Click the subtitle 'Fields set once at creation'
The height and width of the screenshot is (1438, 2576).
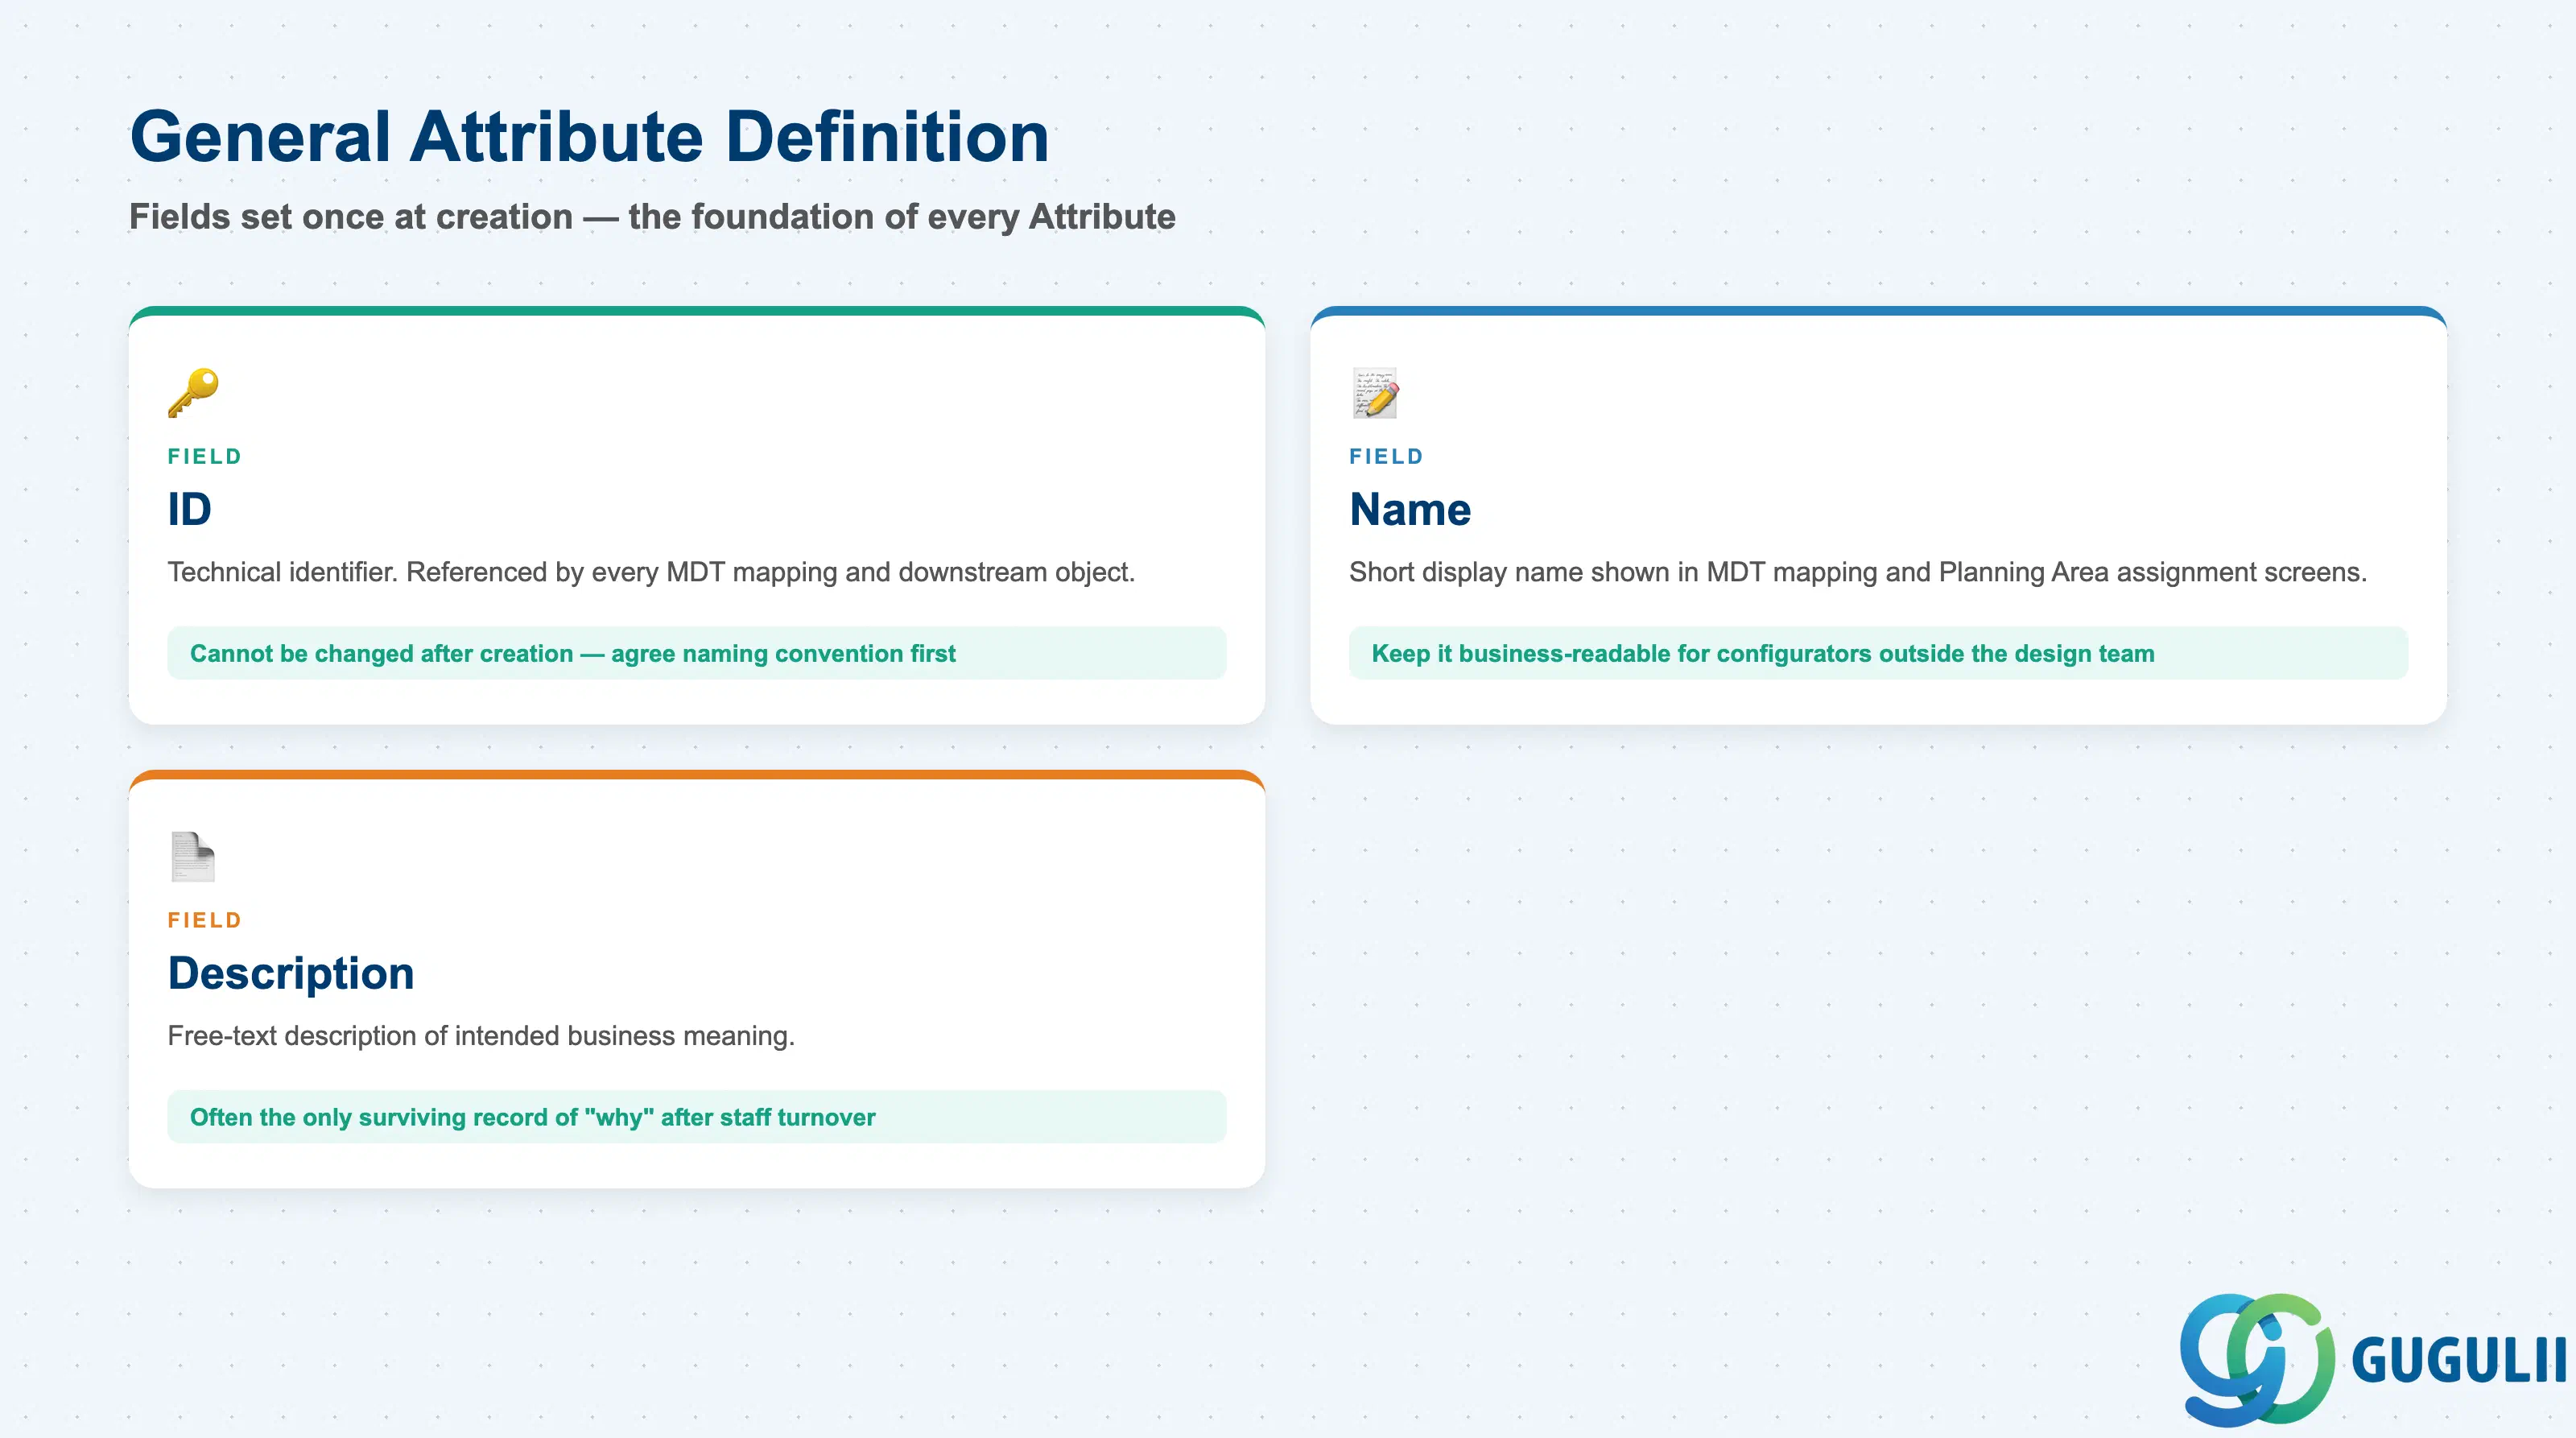[x=652, y=216]
